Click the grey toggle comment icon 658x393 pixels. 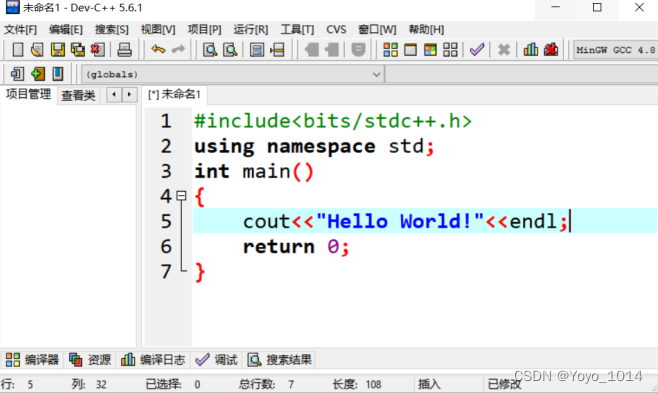(x=358, y=50)
